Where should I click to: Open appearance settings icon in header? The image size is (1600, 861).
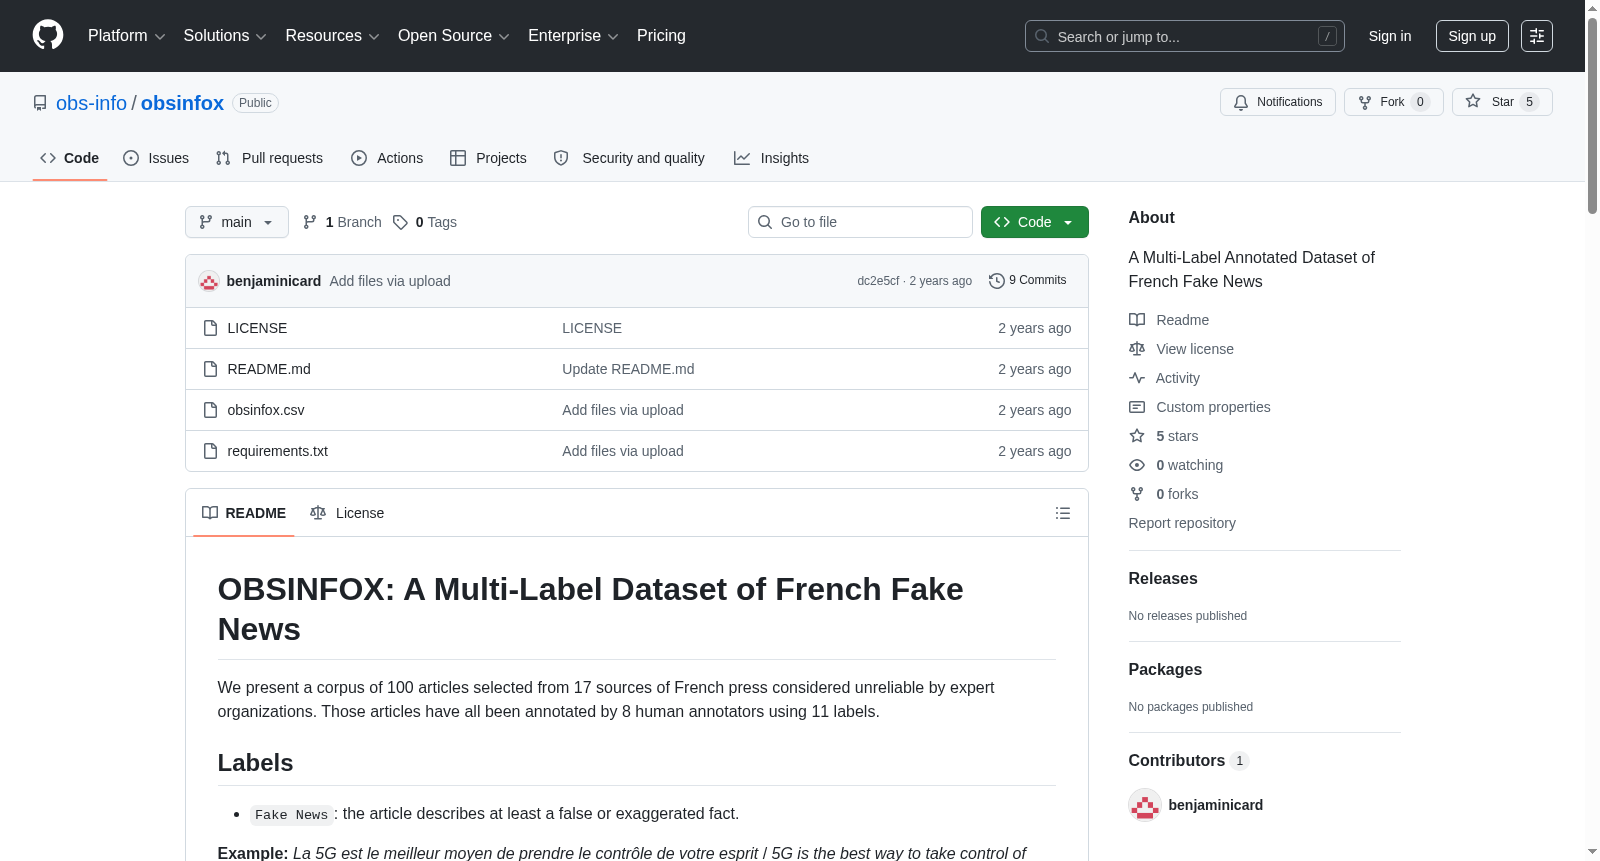[x=1537, y=36]
